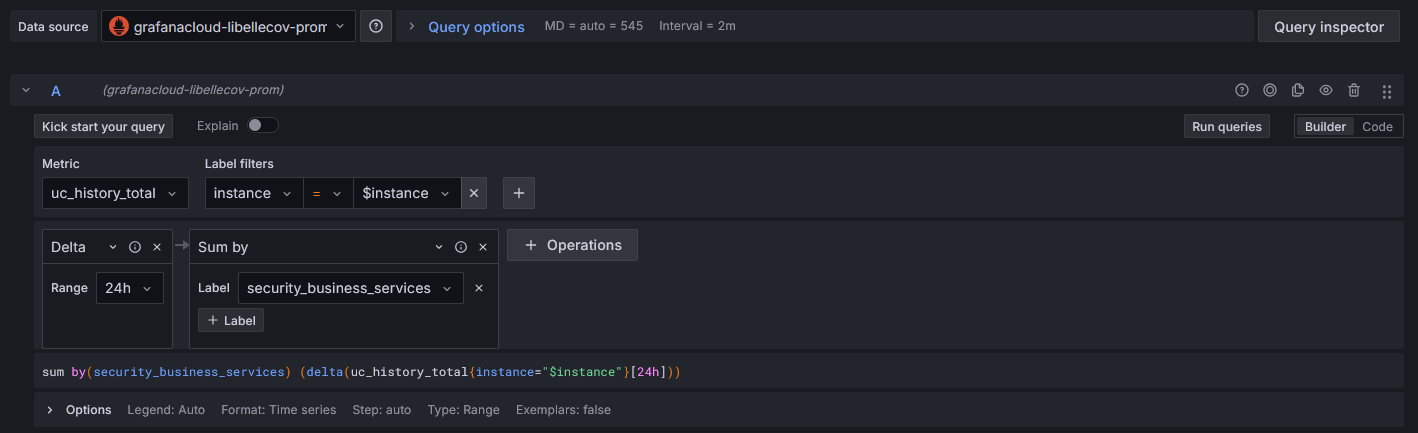Image resolution: width=1418 pixels, height=433 pixels.
Task: Remove the Delta operation
Action: point(157,247)
